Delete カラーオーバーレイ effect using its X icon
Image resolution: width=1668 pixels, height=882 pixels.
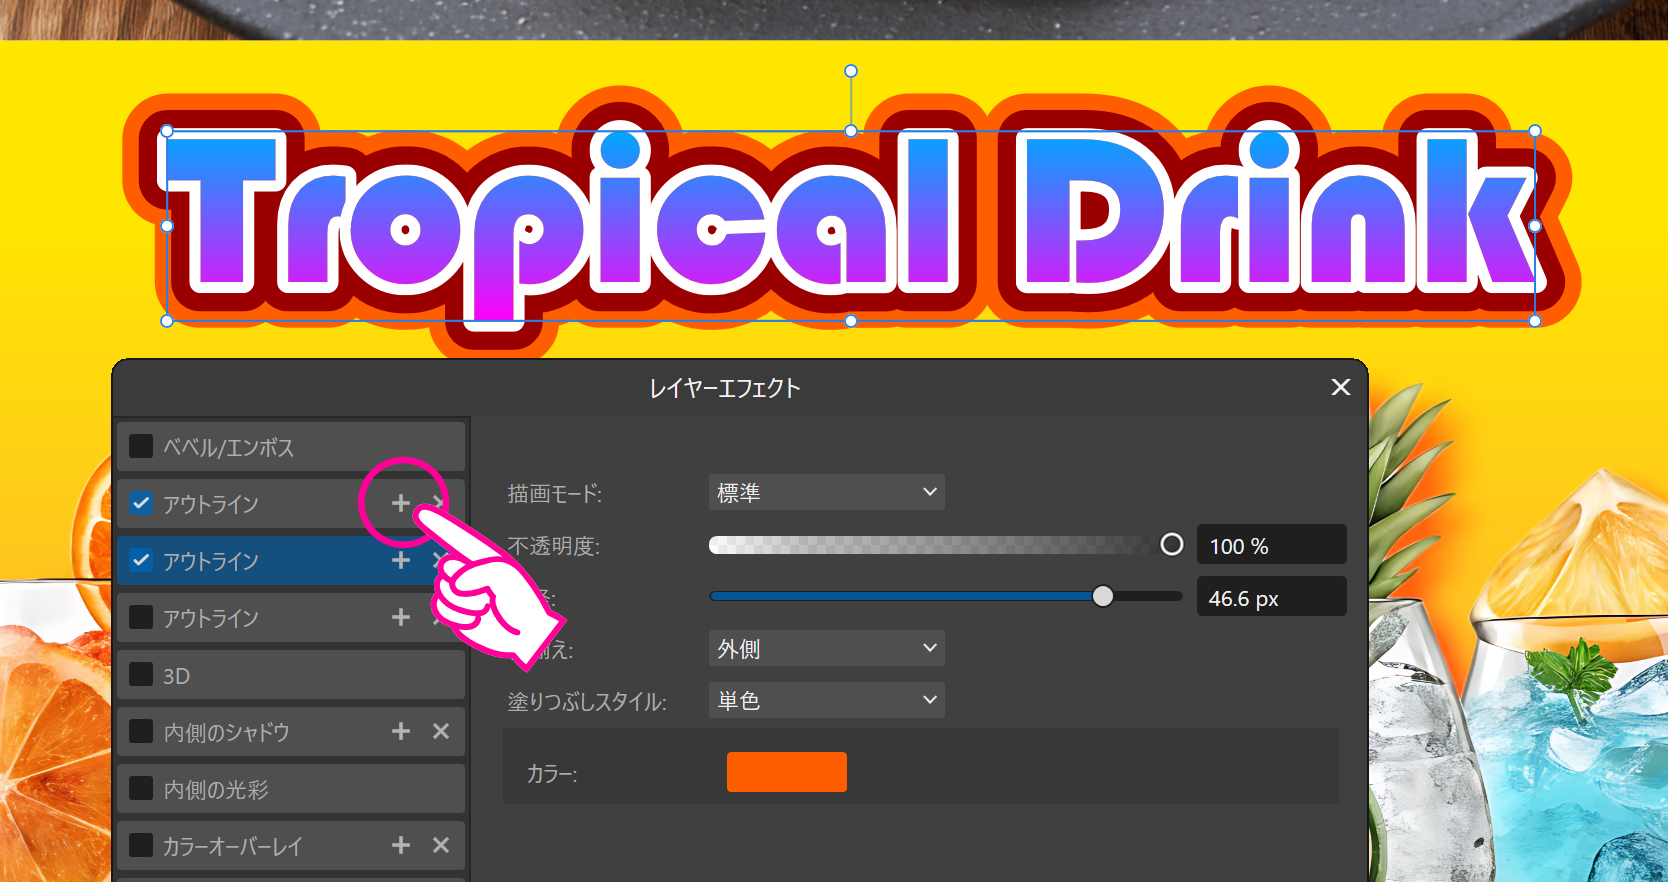[x=441, y=845]
